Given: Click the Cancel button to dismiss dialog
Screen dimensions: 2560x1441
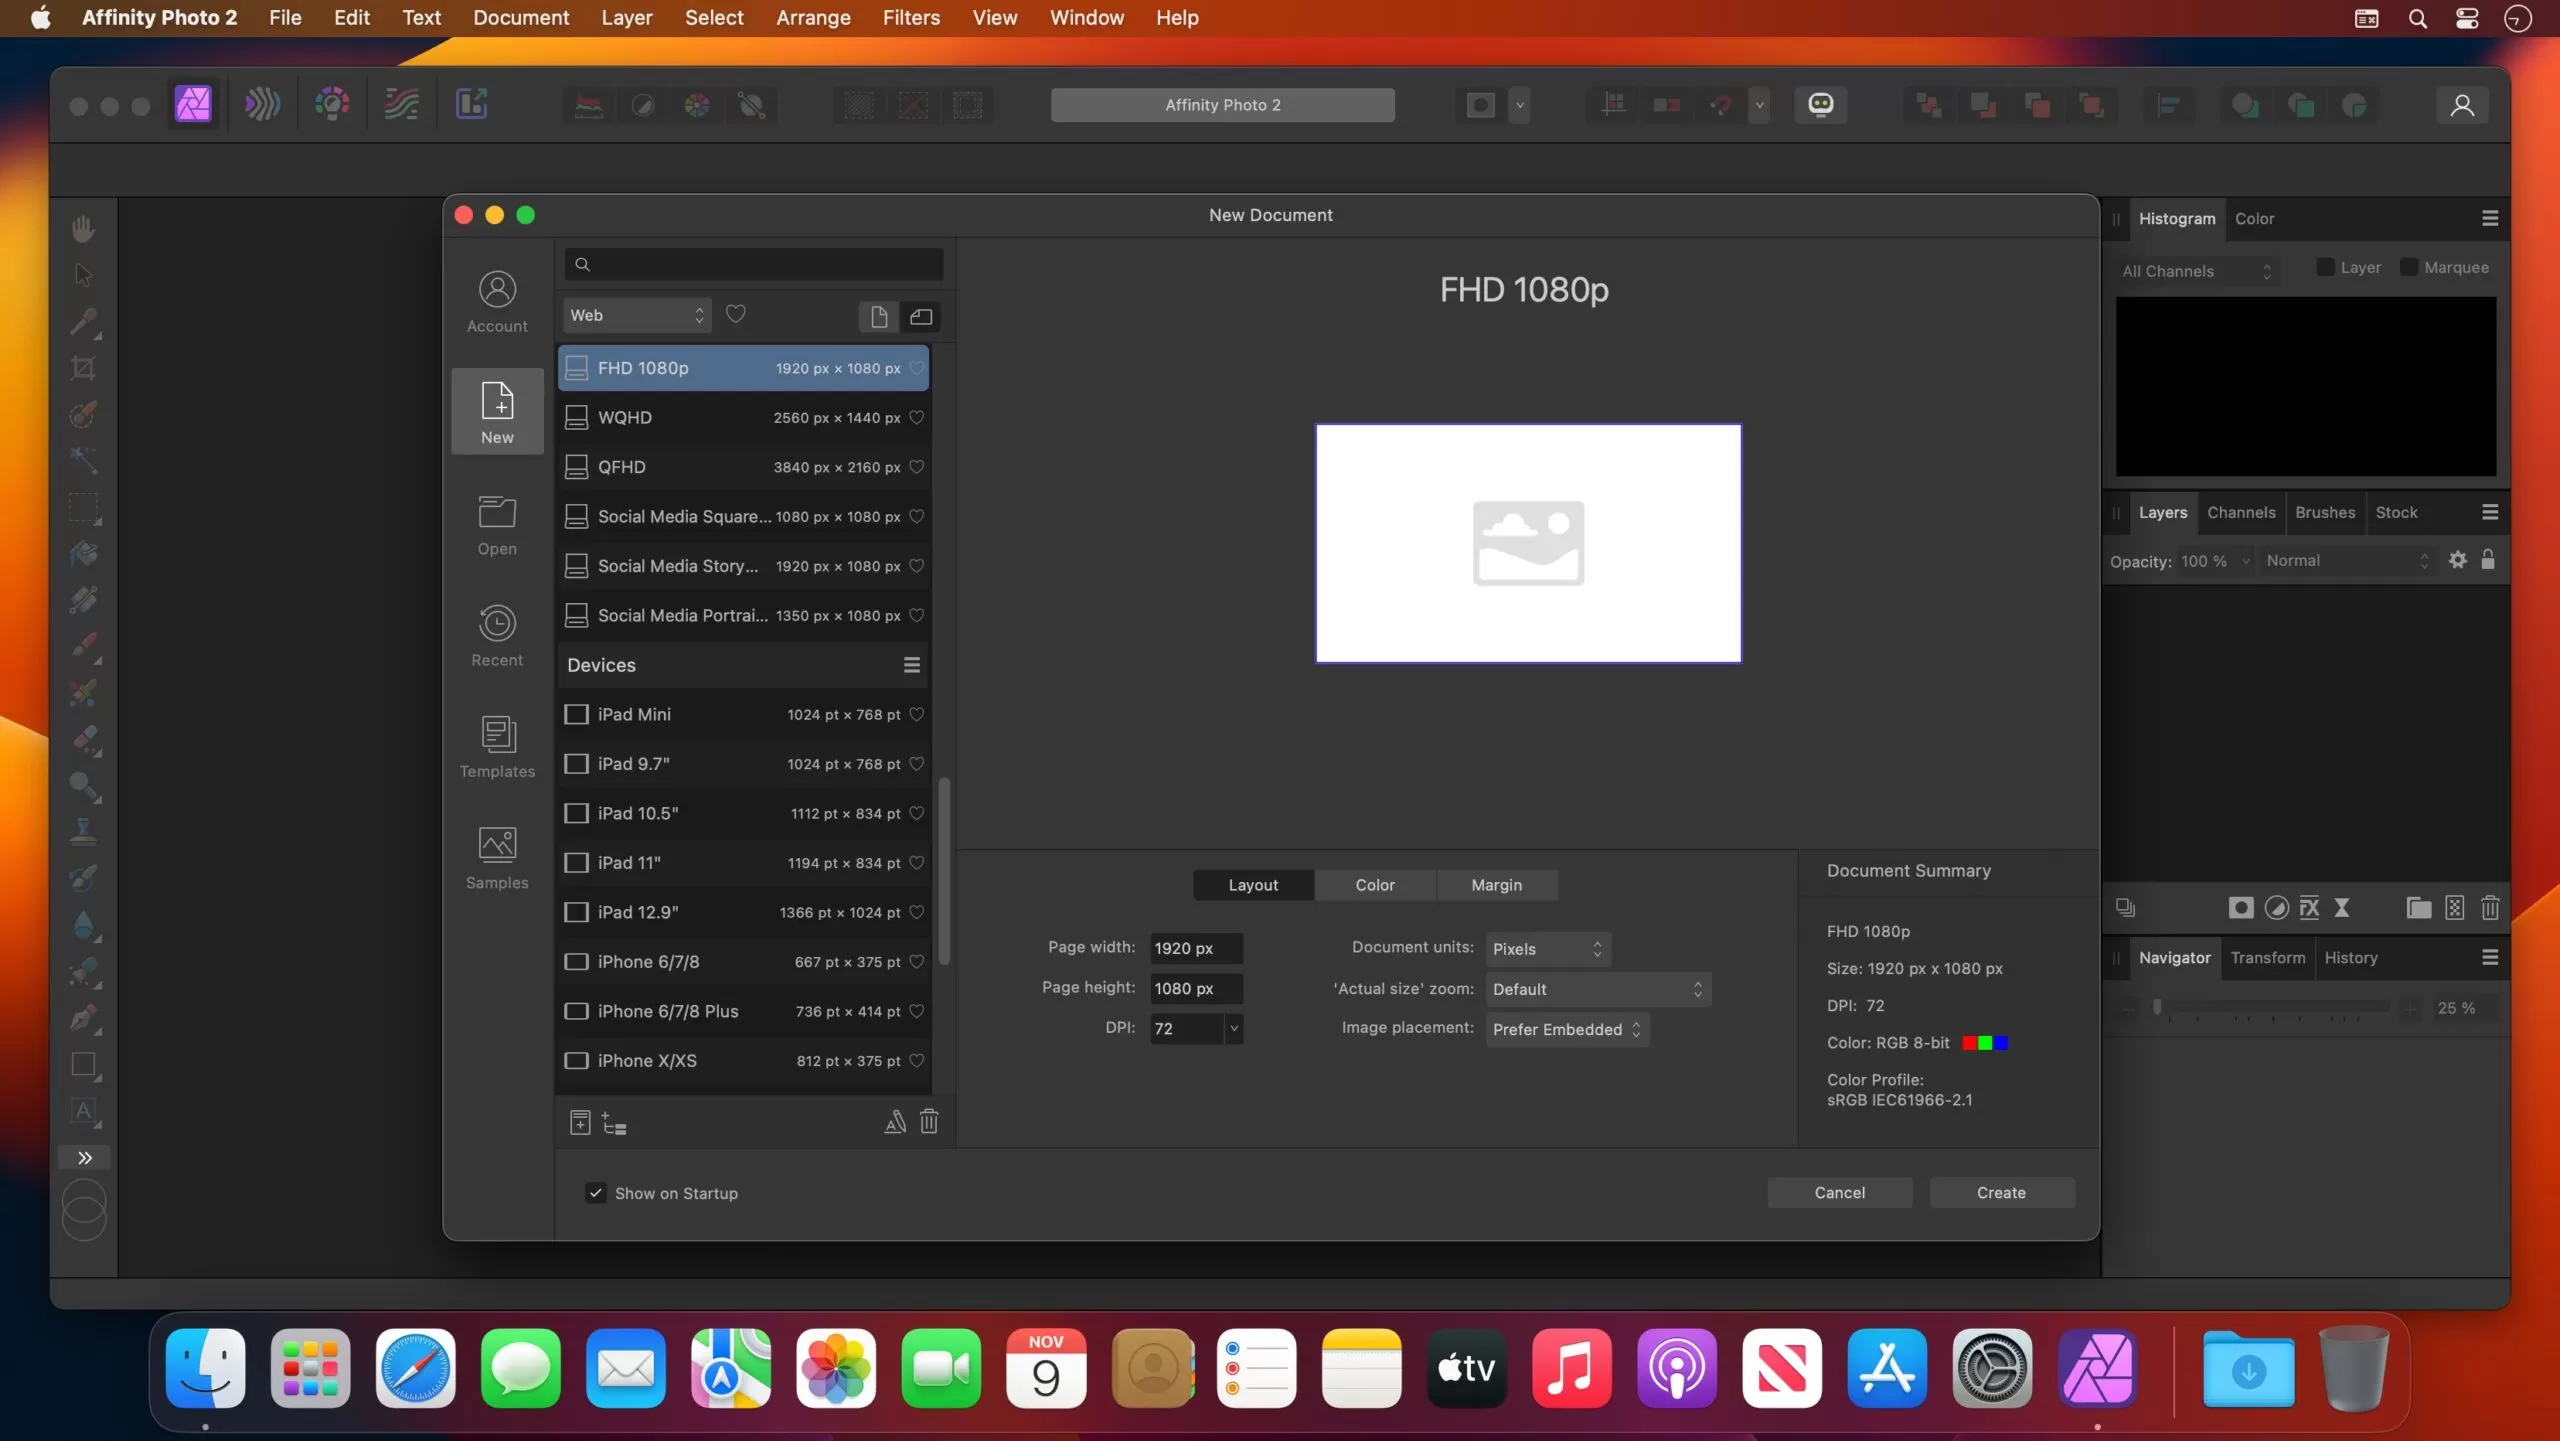Looking at the screenshot, I should [x=1839, y=1191].
